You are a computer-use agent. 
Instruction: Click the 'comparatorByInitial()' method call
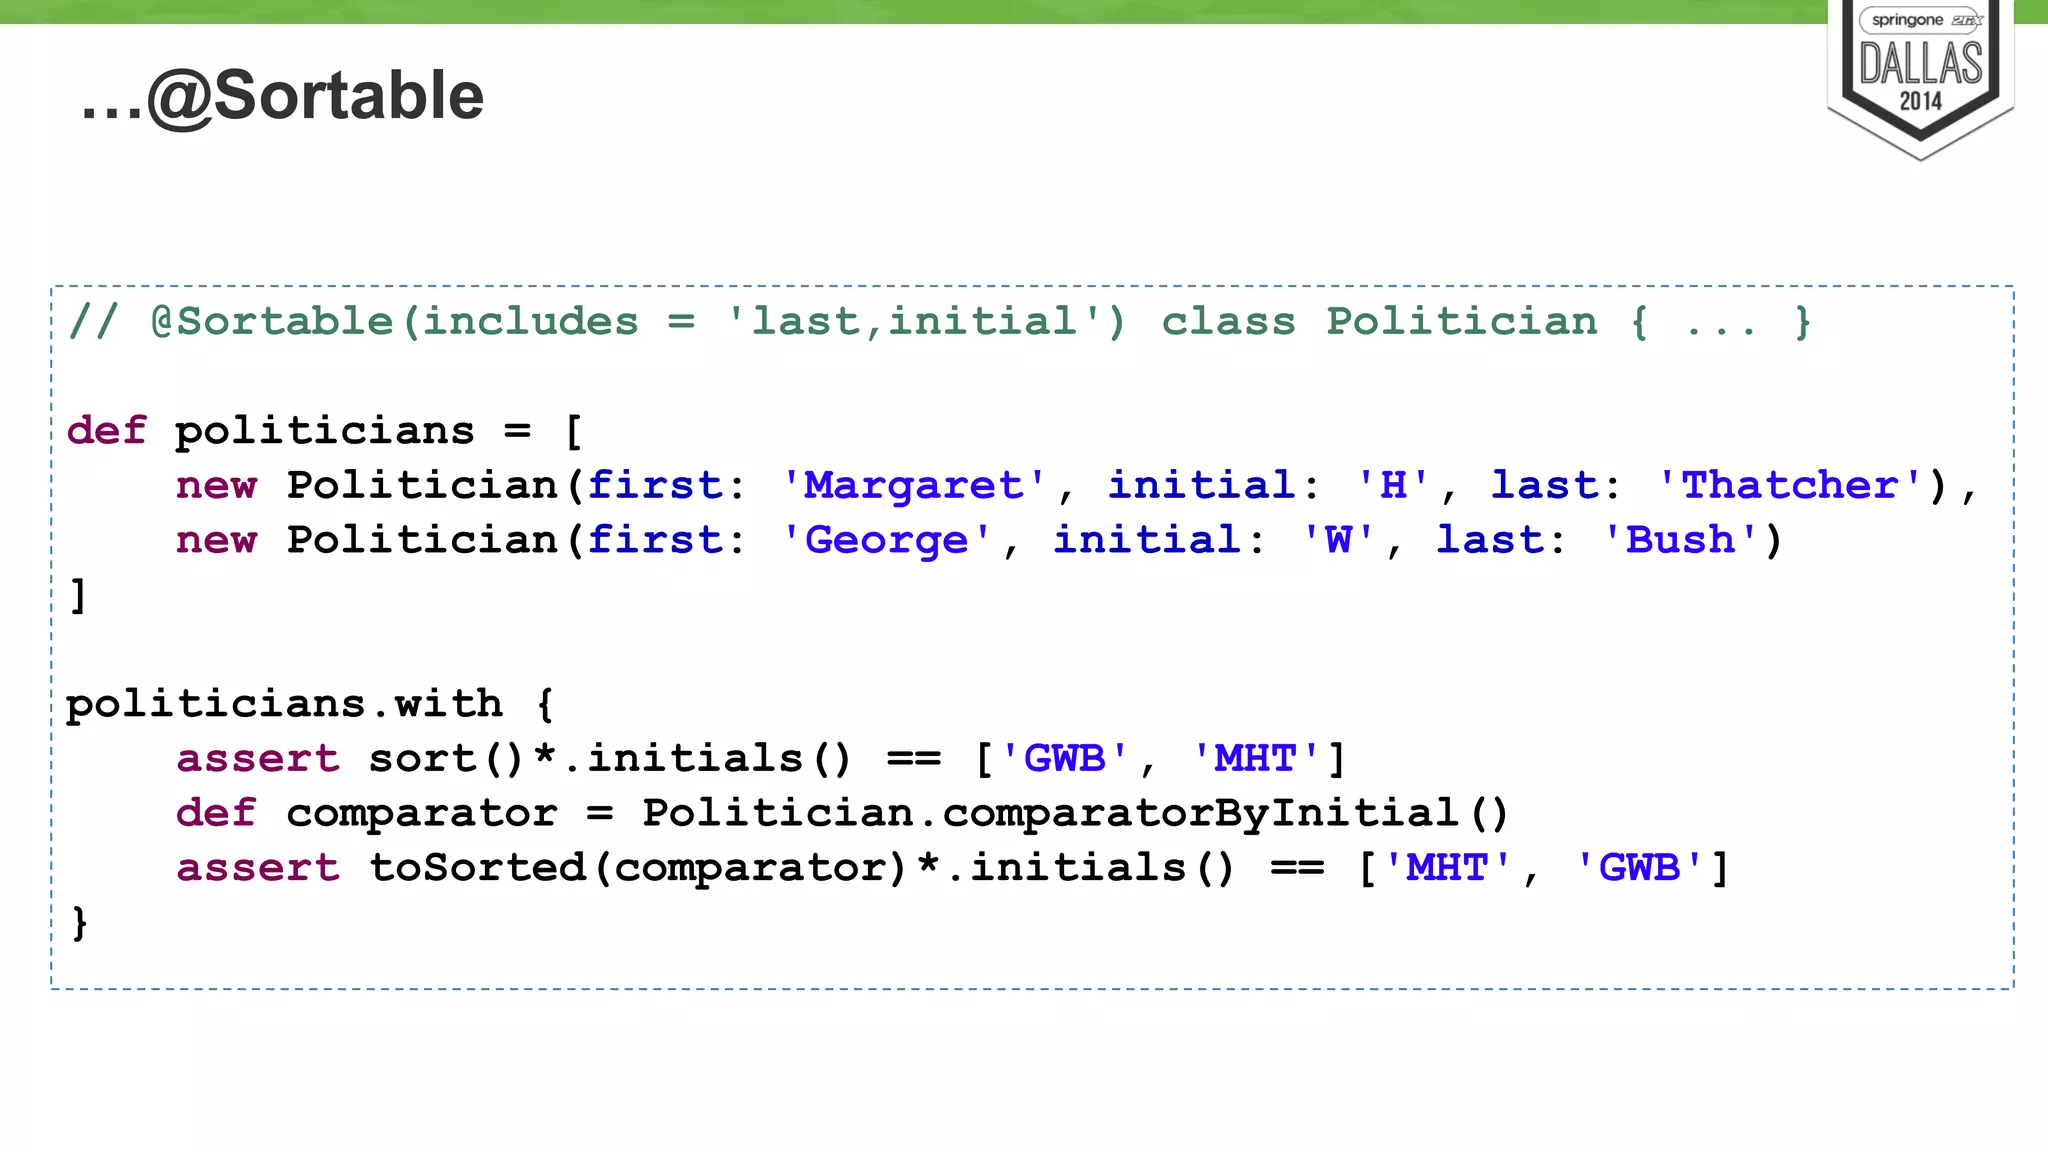click(1225, 813)
